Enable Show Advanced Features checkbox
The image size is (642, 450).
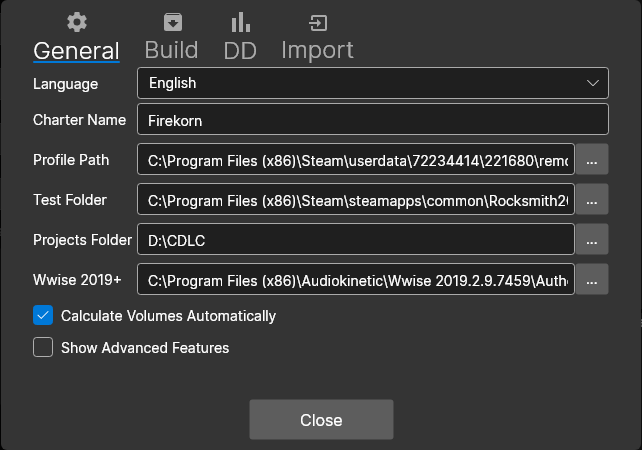pos(43,348)
